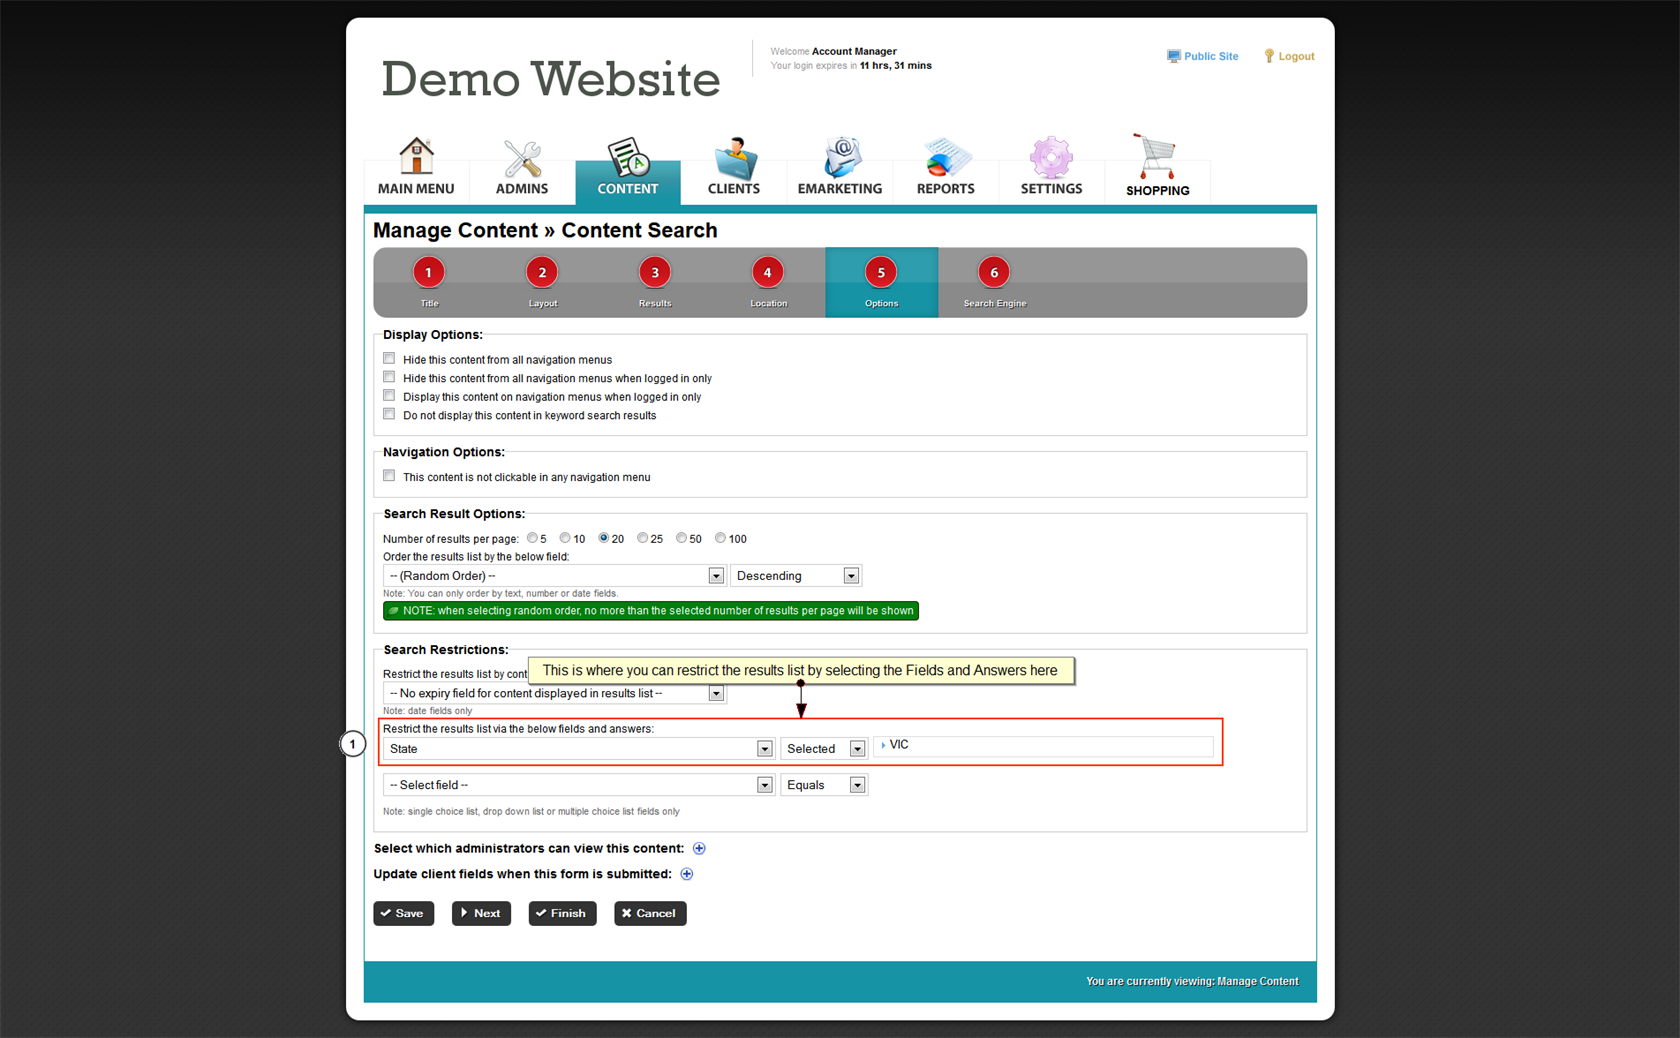Screen dimensions: 1680x1038
Task: Enable content not clickable in navigation menu
Action: point(389,476)
